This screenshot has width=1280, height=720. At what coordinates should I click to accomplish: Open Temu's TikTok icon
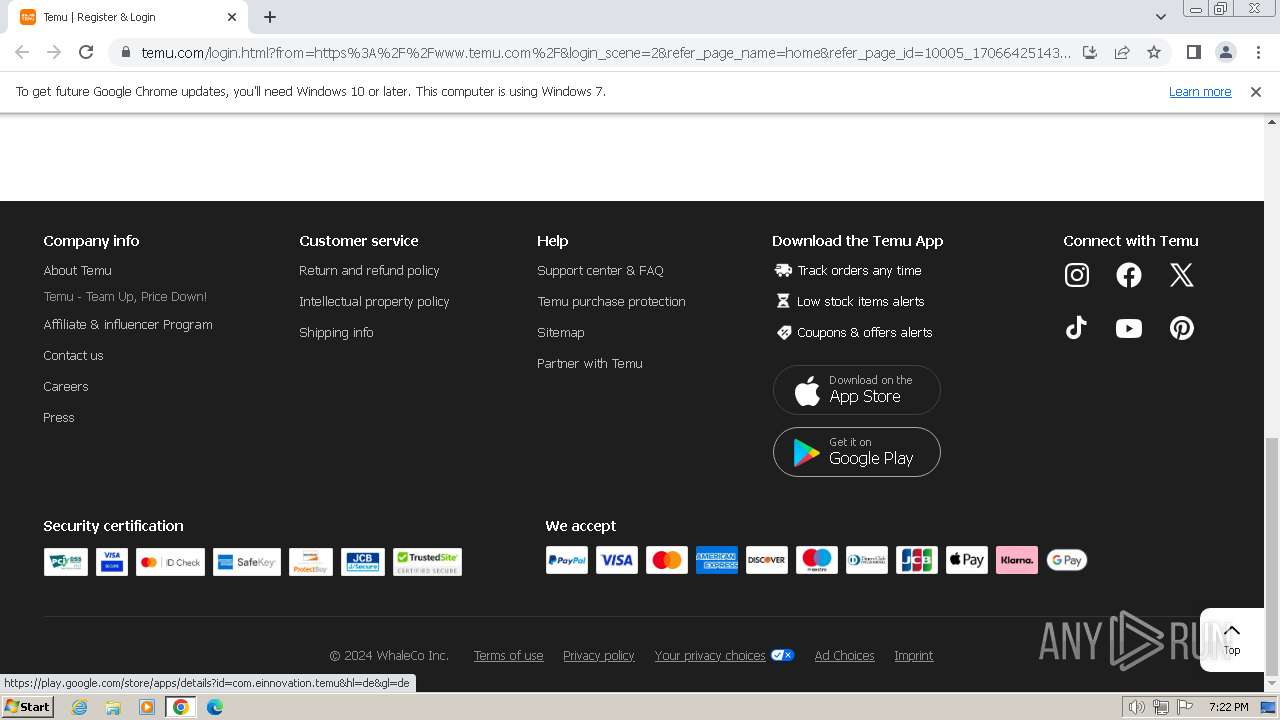(1077, 328)
